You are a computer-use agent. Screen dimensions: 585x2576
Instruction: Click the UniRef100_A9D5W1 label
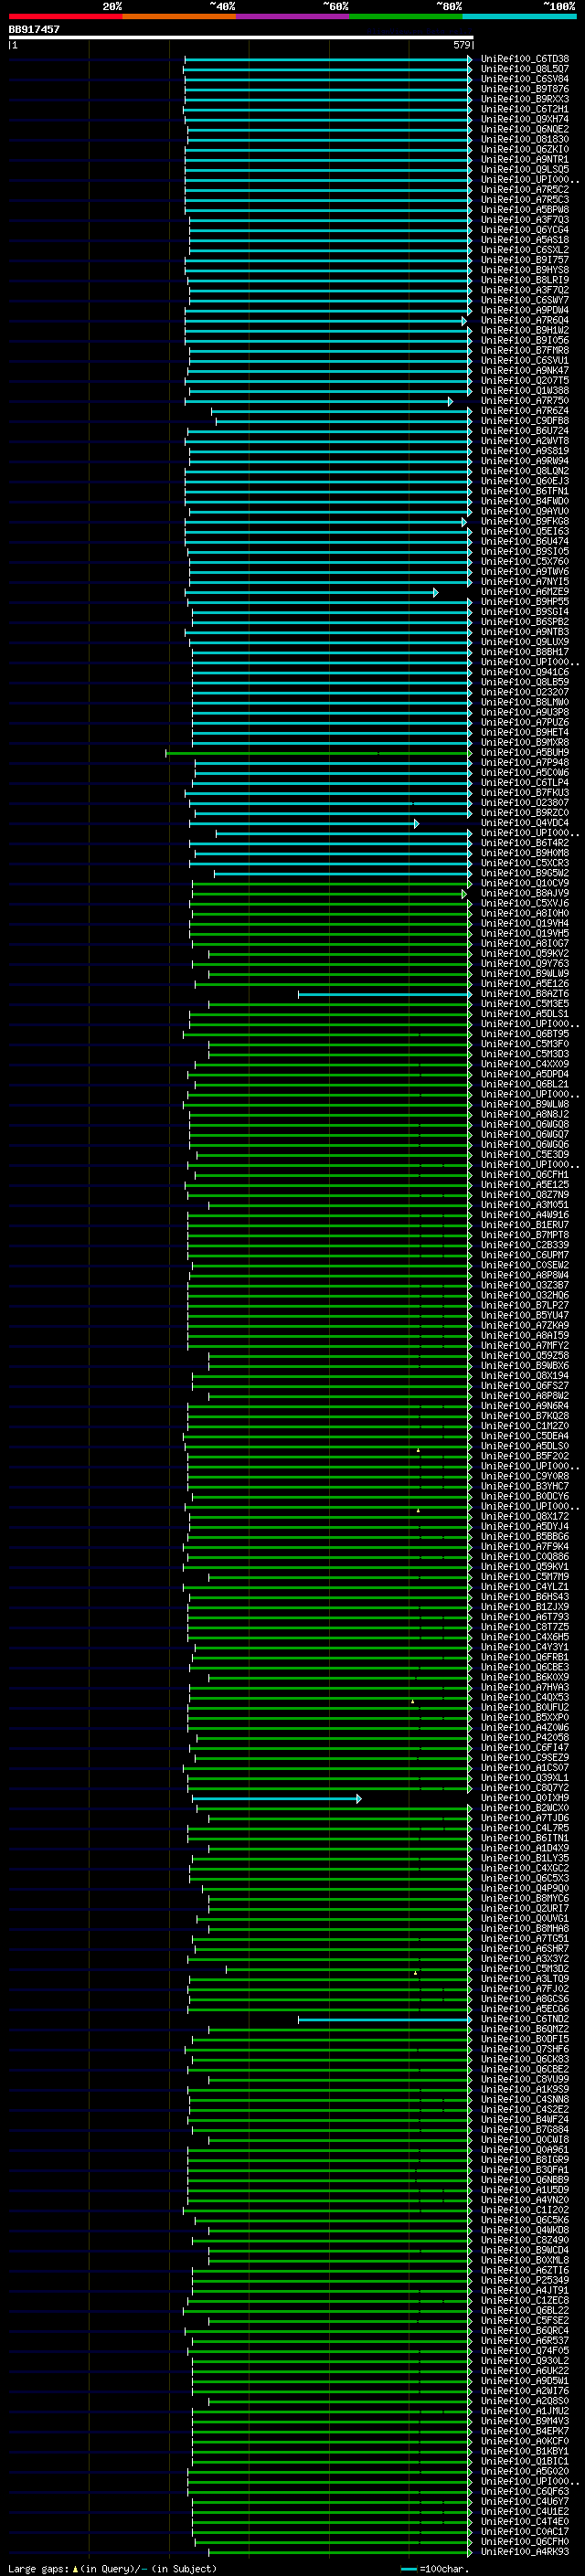click(525, 2380)
